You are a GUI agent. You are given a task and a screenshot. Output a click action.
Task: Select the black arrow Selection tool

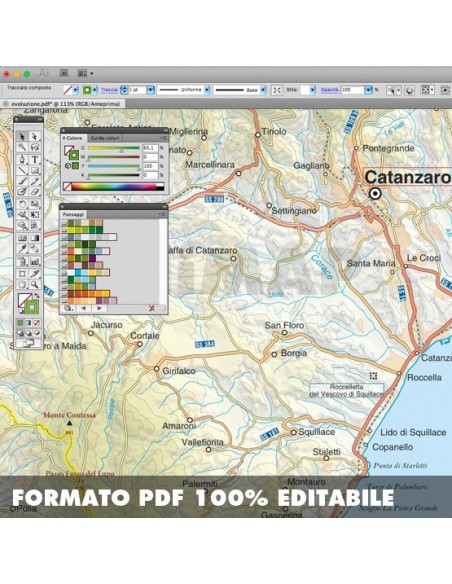point(23,137)
